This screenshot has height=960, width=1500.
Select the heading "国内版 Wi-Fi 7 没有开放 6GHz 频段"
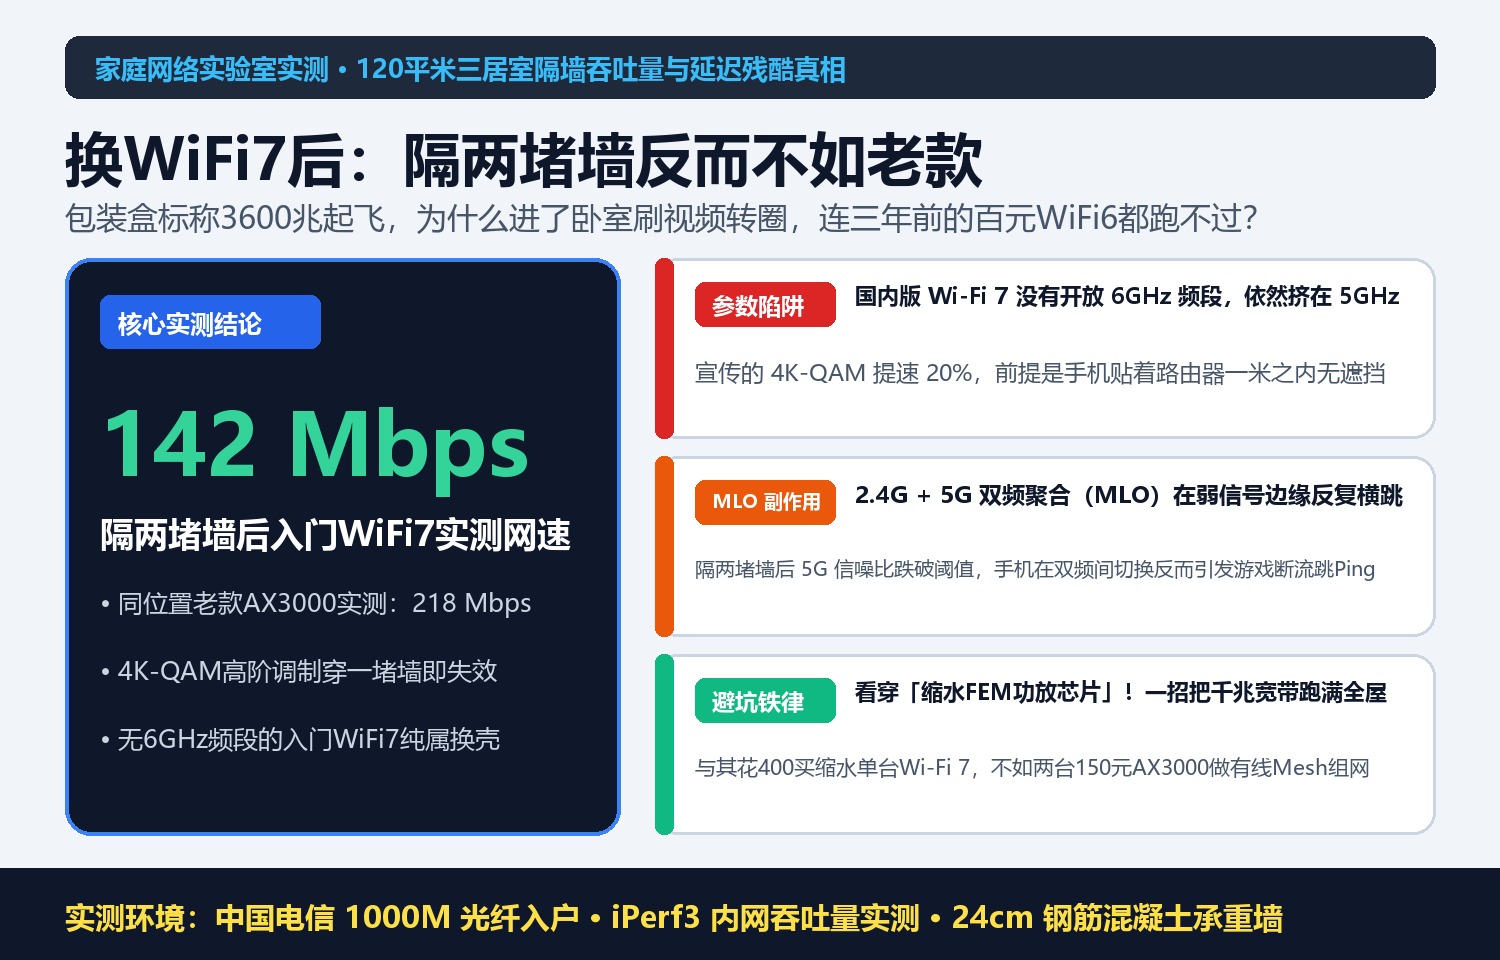1039,296
